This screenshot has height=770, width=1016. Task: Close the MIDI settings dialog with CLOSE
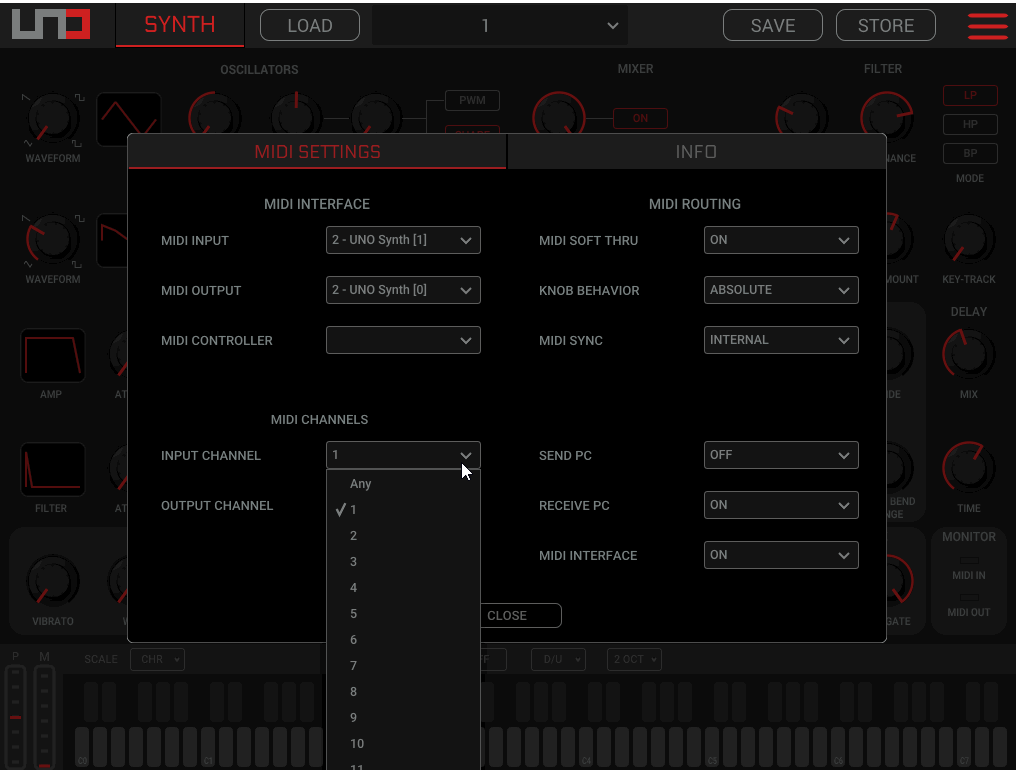520,615
